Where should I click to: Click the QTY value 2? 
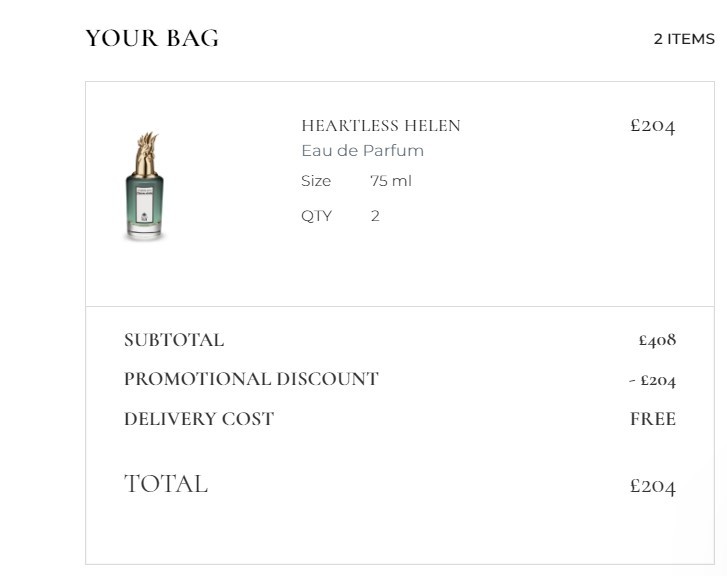(x=375, y=216)
